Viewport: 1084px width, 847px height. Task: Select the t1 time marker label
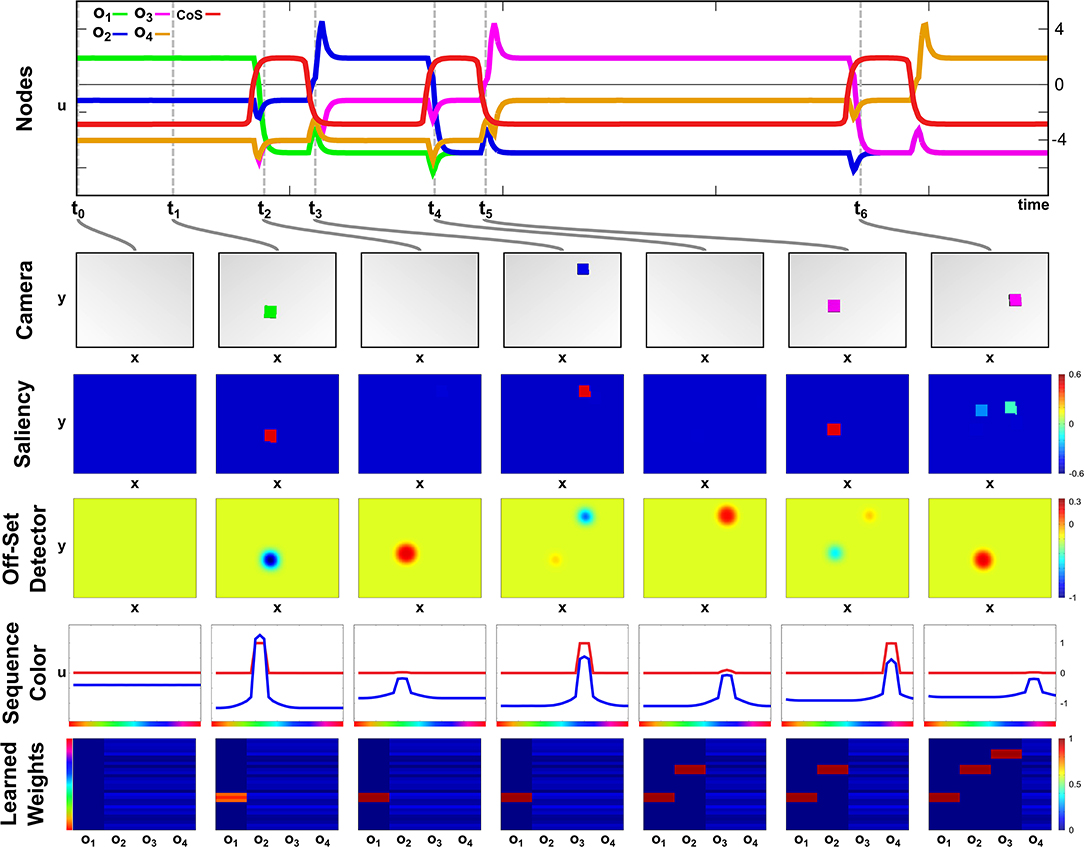pos(174,208)
